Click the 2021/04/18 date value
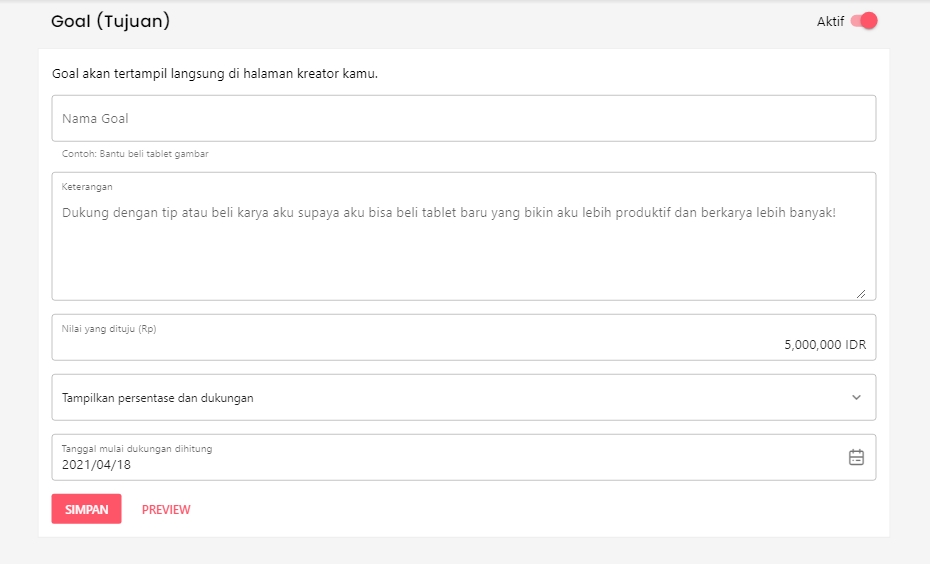Screen dimensions: 930x564 [96, 464]
